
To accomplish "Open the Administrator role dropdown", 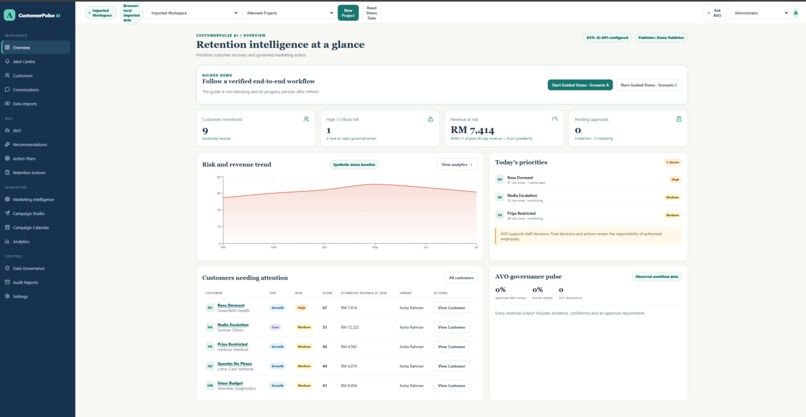I will 759,13.
